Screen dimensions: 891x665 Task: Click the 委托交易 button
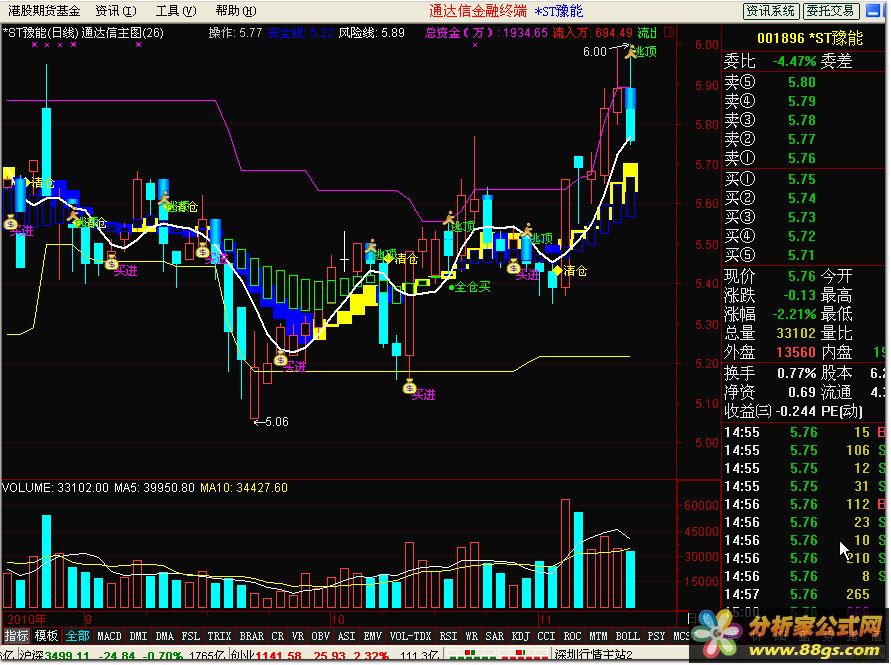point(831,11)
